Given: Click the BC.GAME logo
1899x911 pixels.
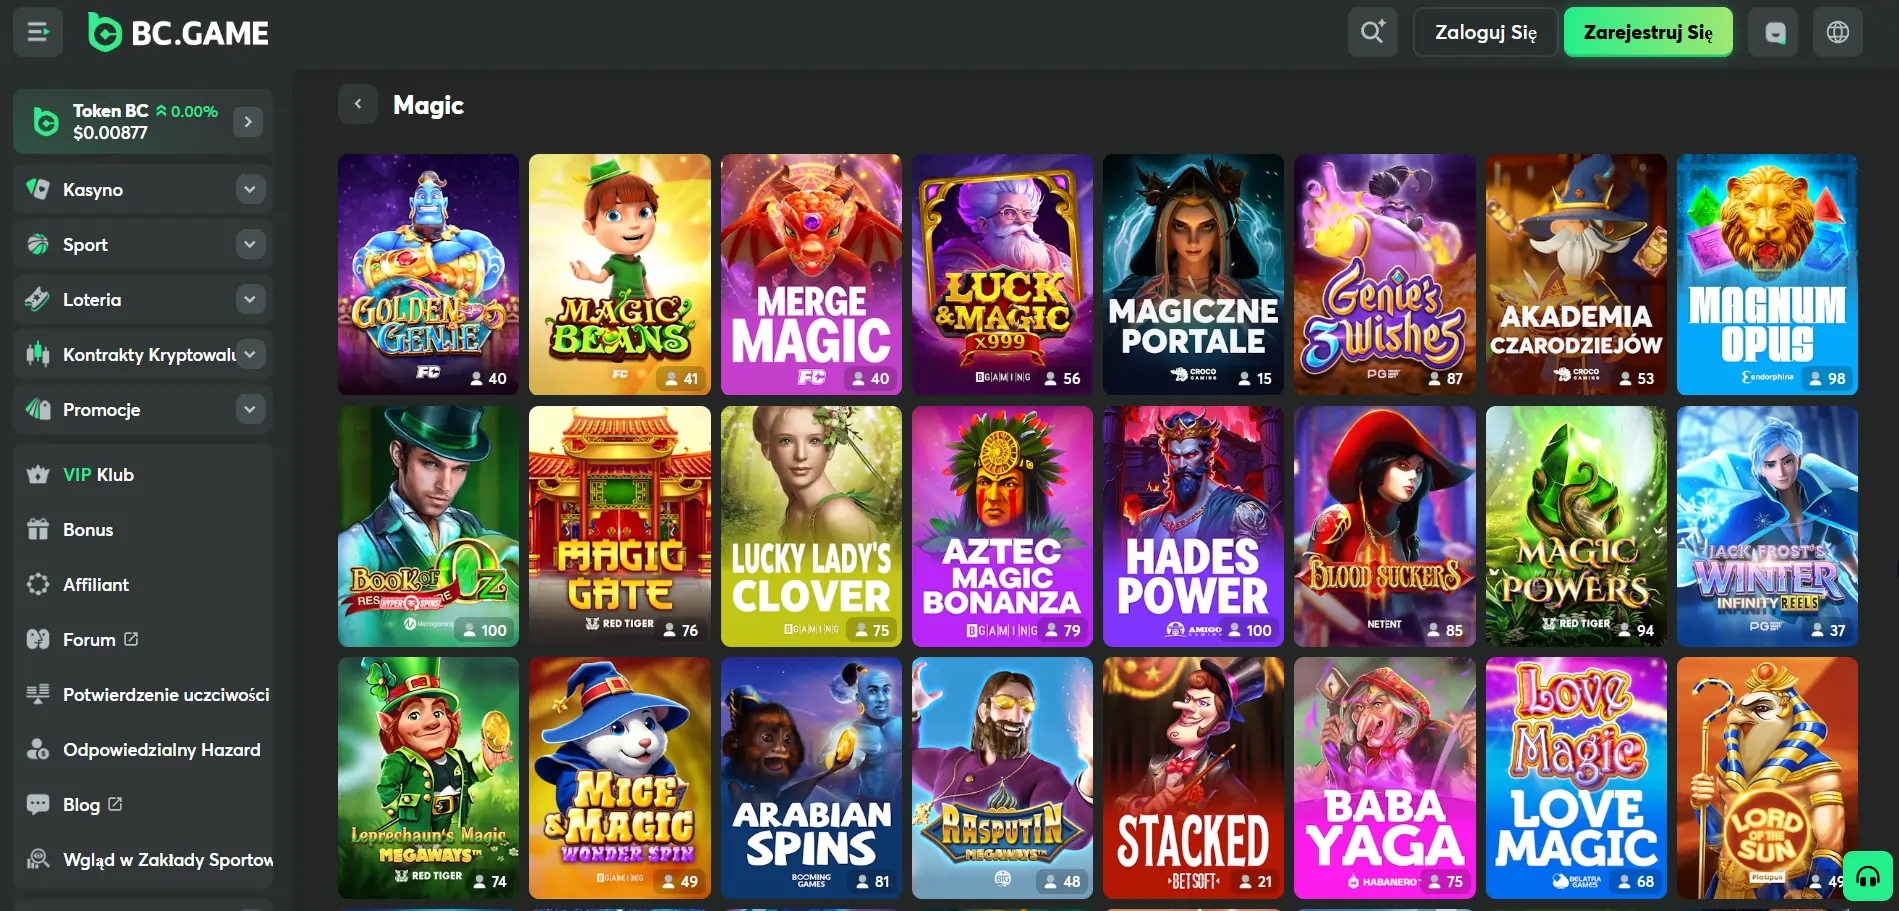Looking at the screenshot, I should (x=179, y=33).
